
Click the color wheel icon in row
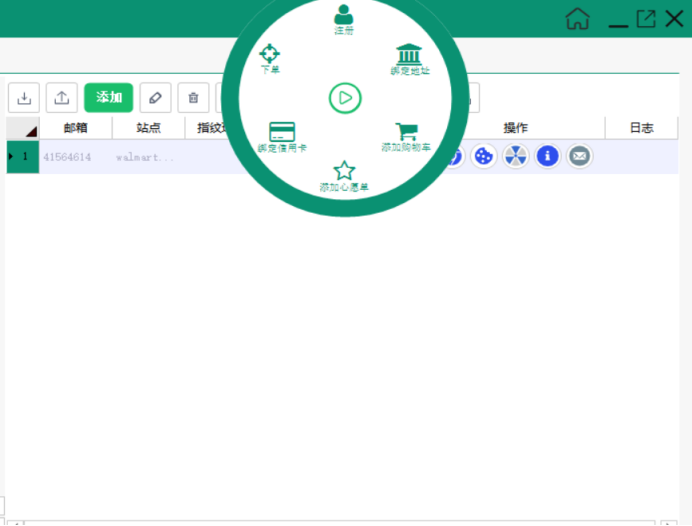click(515, 156)
